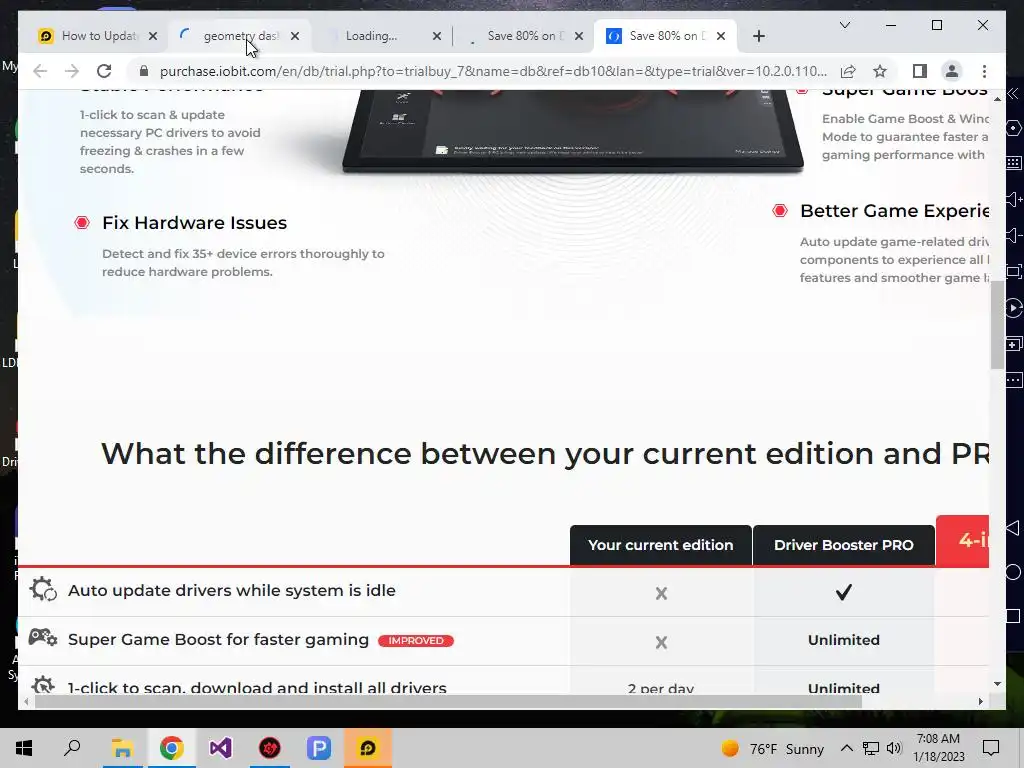Reload the current page

pos(104,71)
